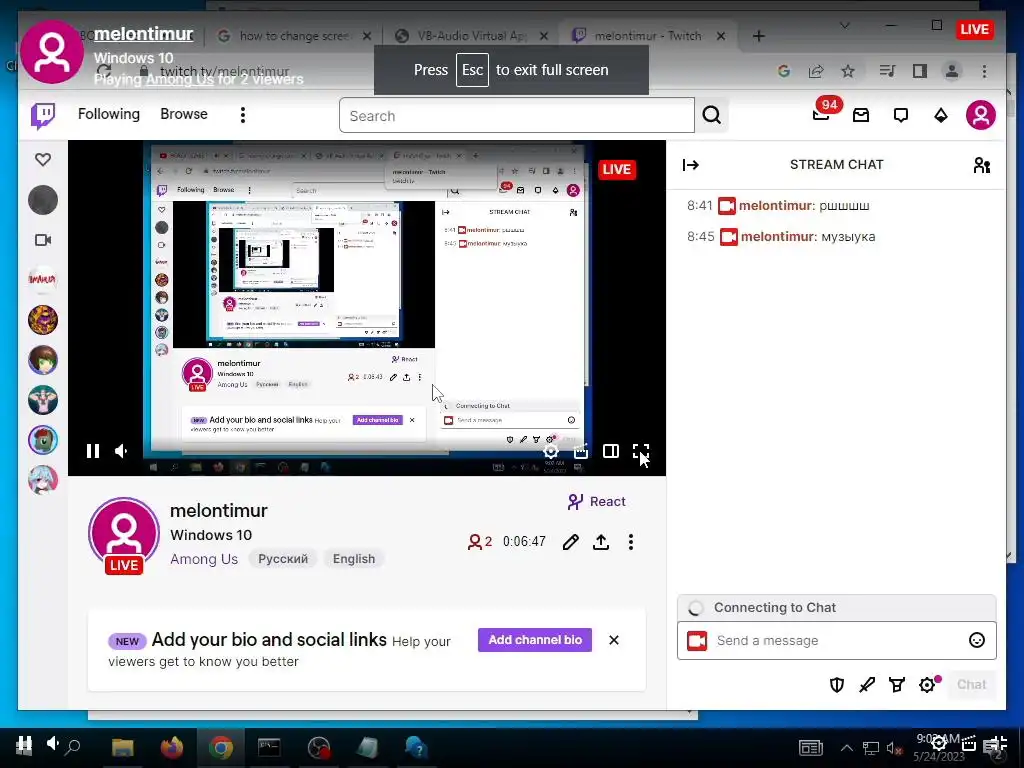Open the chat community users list icon
Viewport: 1024px width, 768px height.
click(x=982, y=165)
